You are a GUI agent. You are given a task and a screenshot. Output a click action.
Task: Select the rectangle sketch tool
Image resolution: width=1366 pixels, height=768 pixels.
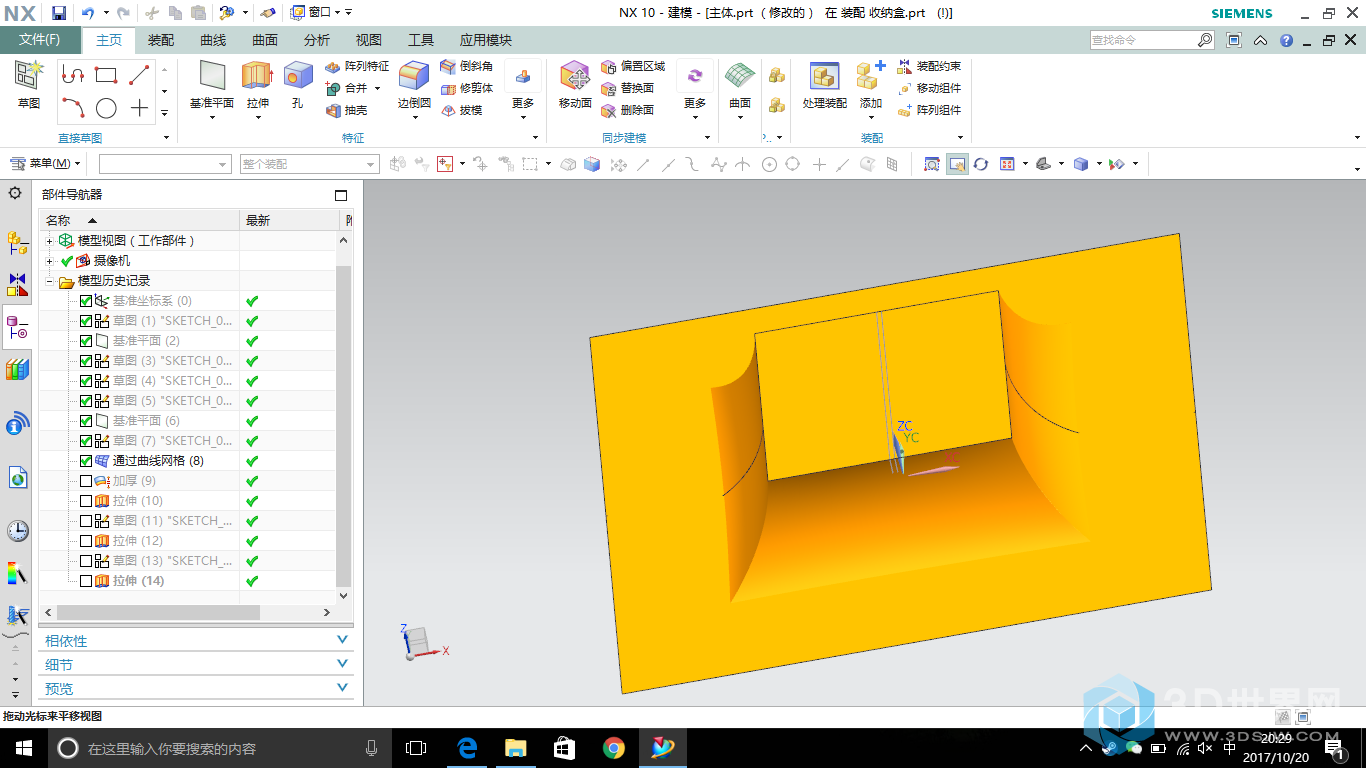[x=106, y=75]
